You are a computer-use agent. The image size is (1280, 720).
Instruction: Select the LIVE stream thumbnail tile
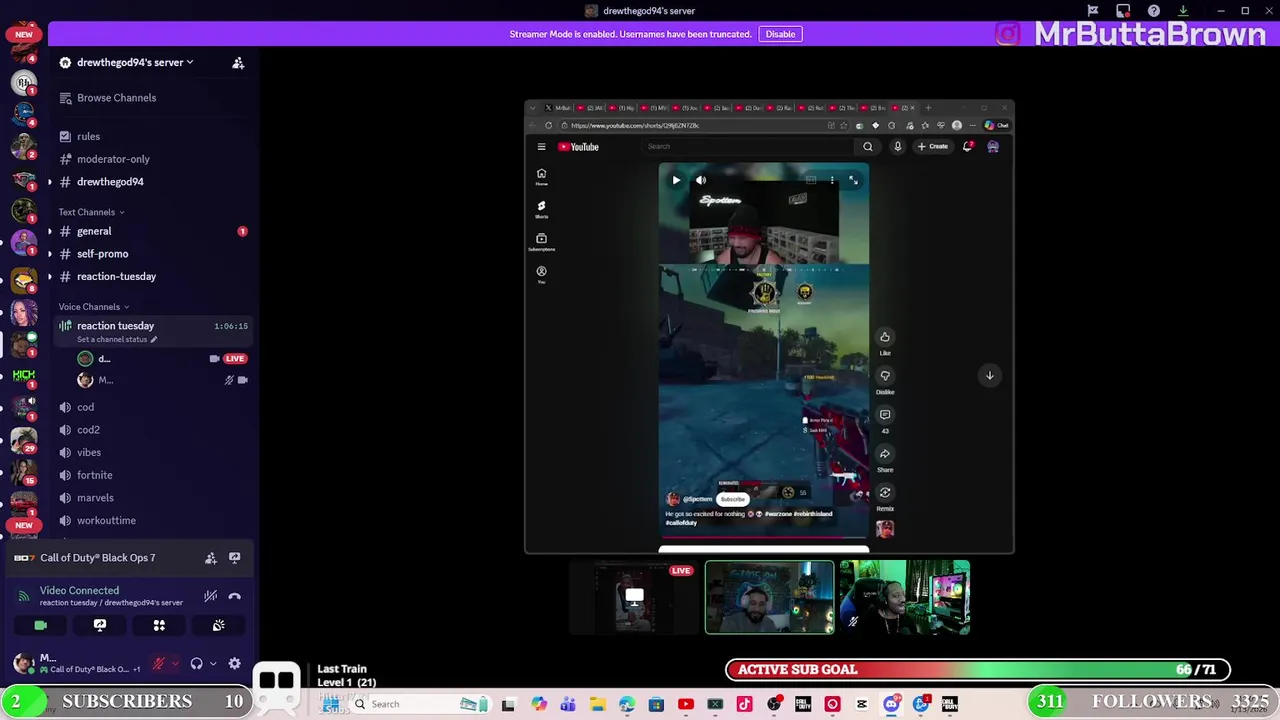(x=632, y=597)
